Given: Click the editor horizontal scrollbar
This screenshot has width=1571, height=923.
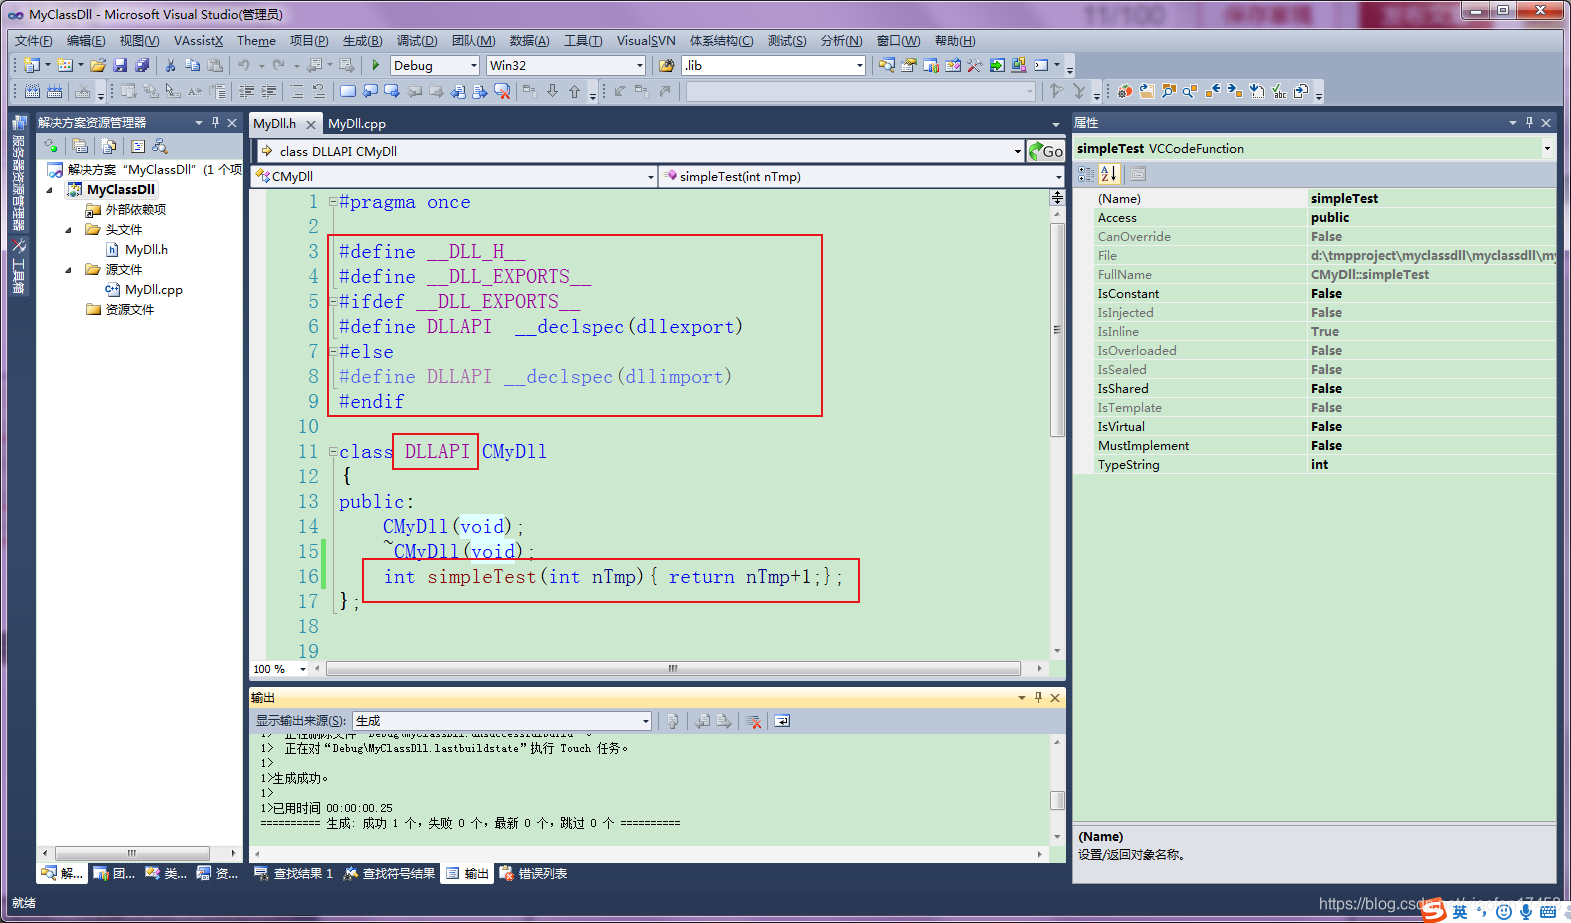Looking at the screenshot, I should click(x=673, y=669).
